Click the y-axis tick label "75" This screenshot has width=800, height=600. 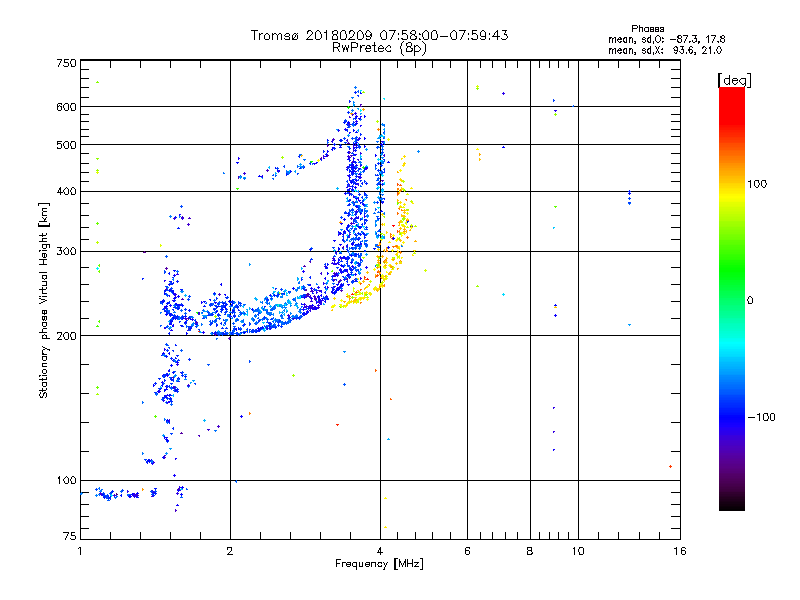click(70, 536)
